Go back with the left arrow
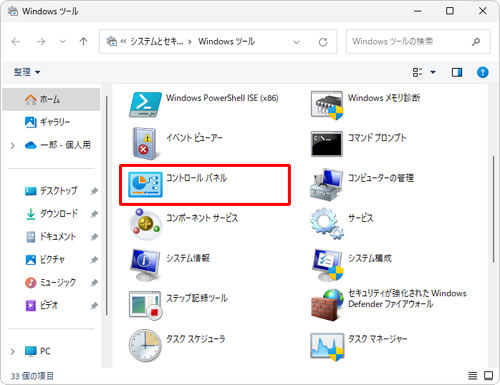Image resolution: width=500 pixels, height=385 pixels. click(x=16, y=42)
